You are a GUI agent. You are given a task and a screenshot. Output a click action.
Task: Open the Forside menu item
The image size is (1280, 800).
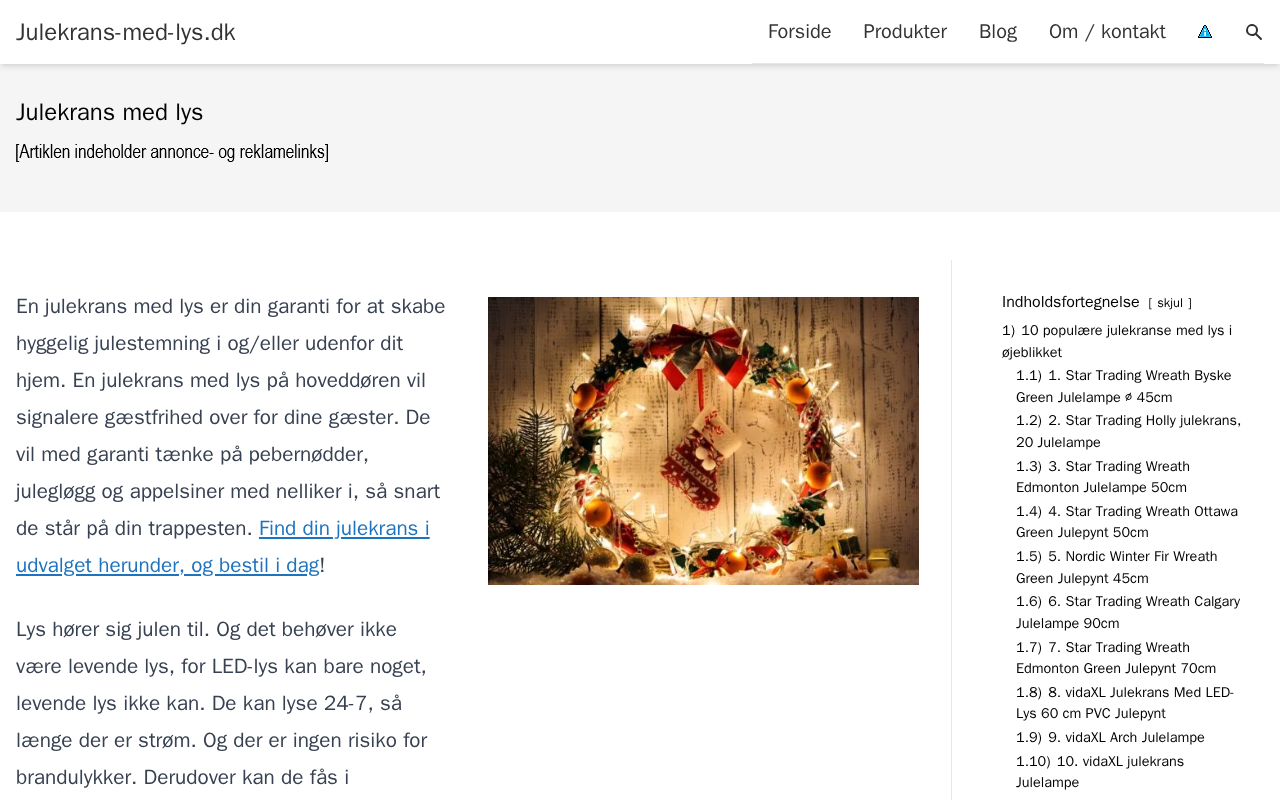click(x=799, y=32)
